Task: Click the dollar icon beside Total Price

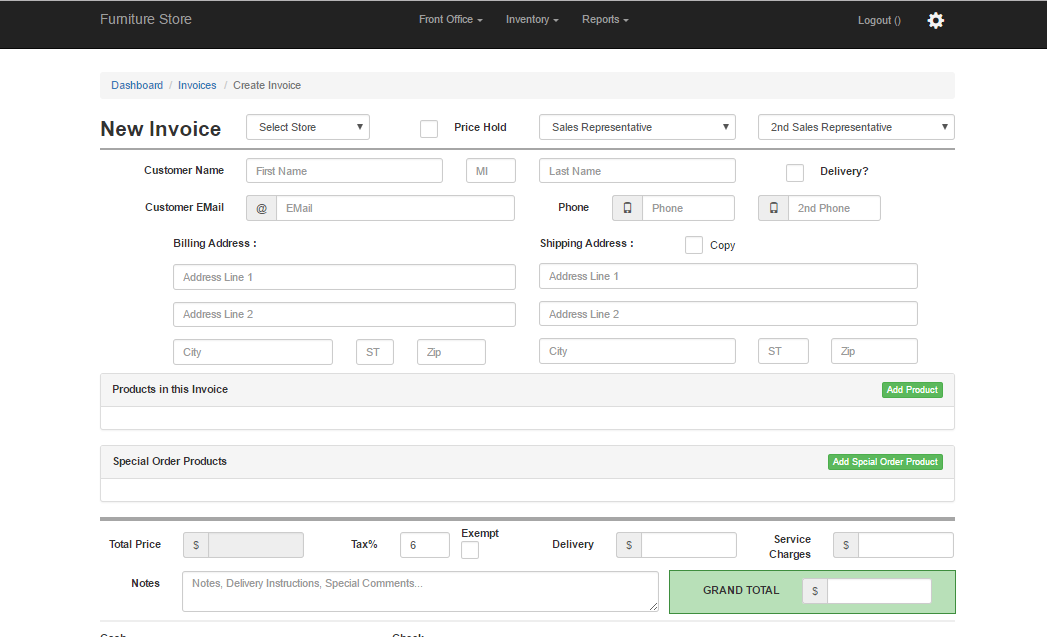Action: (x=196, y=545)
